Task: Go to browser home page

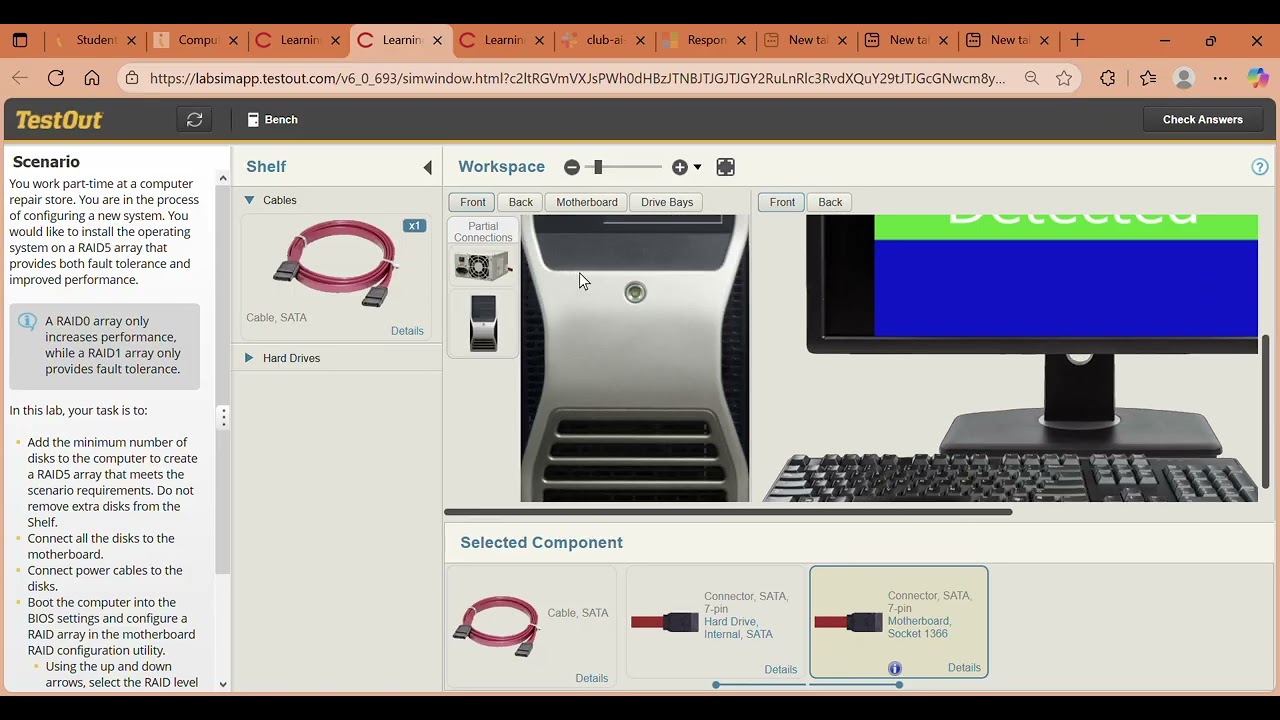Action: [92, 78]
